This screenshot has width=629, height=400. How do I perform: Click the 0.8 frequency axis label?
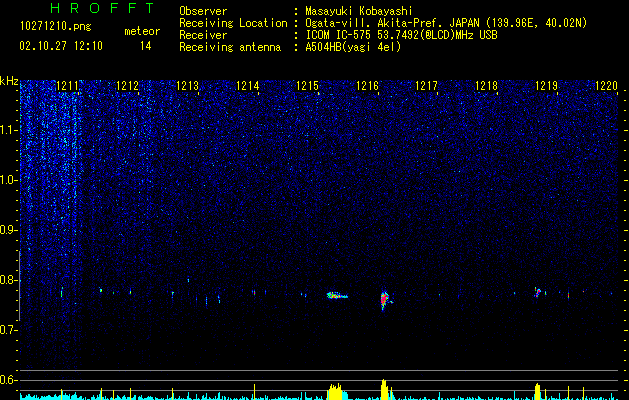(9, 280)
